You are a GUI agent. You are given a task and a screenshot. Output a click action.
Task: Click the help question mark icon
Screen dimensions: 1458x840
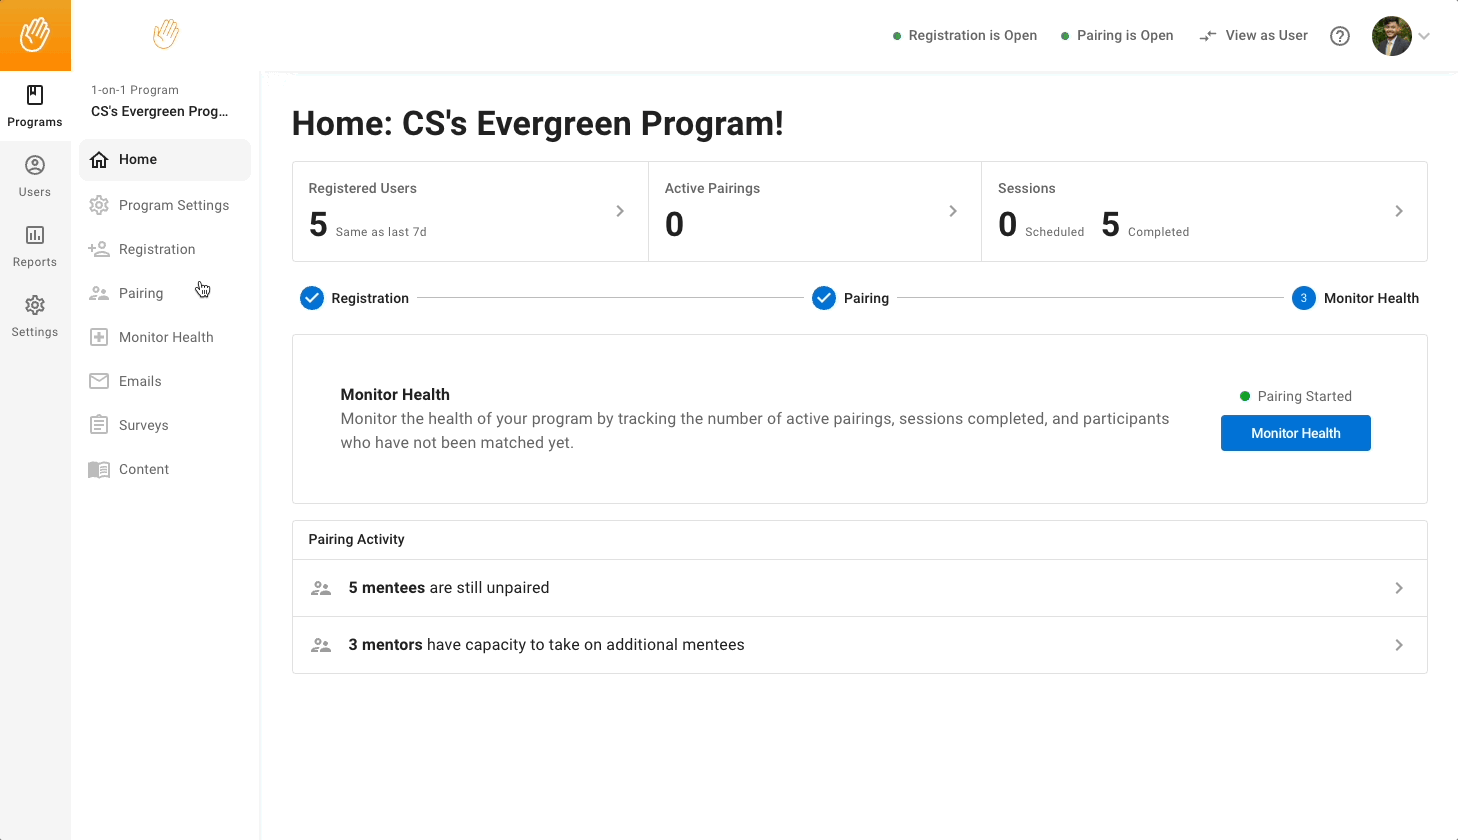click(1340, 36)
